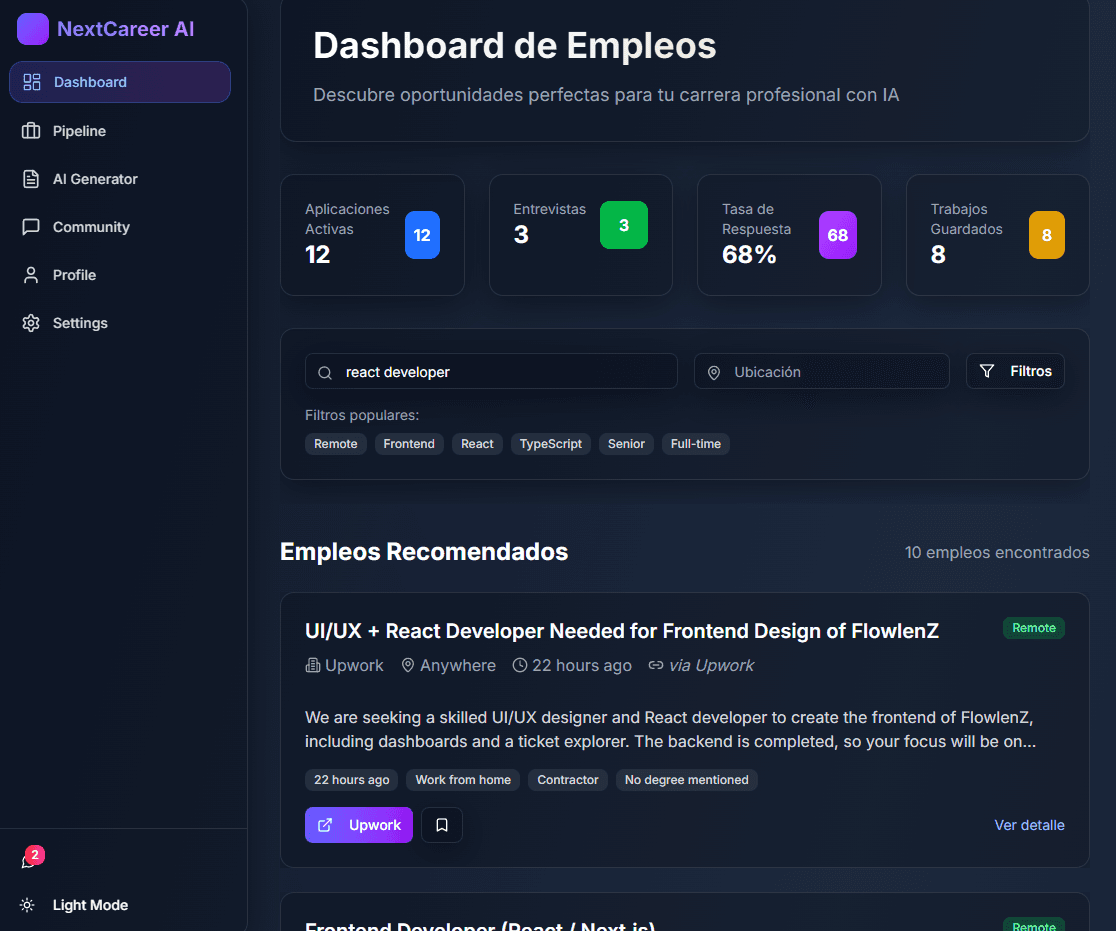This screenshot has height=931, width=1116.
Task: Select the TypeScript filter chip
Action: point(551,444)
